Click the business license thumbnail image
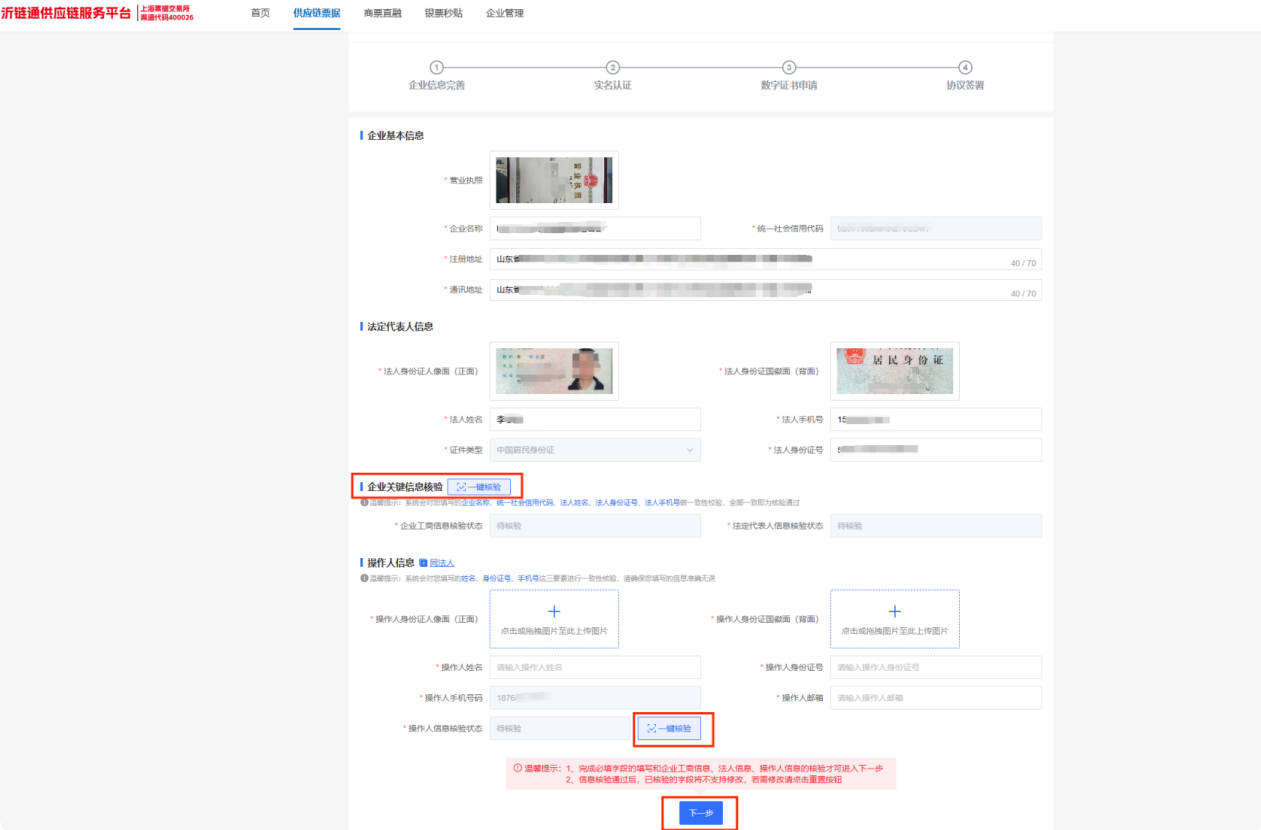Image resolution: width=1261 pixels, height=830 pixels. [x=554, y=180]
